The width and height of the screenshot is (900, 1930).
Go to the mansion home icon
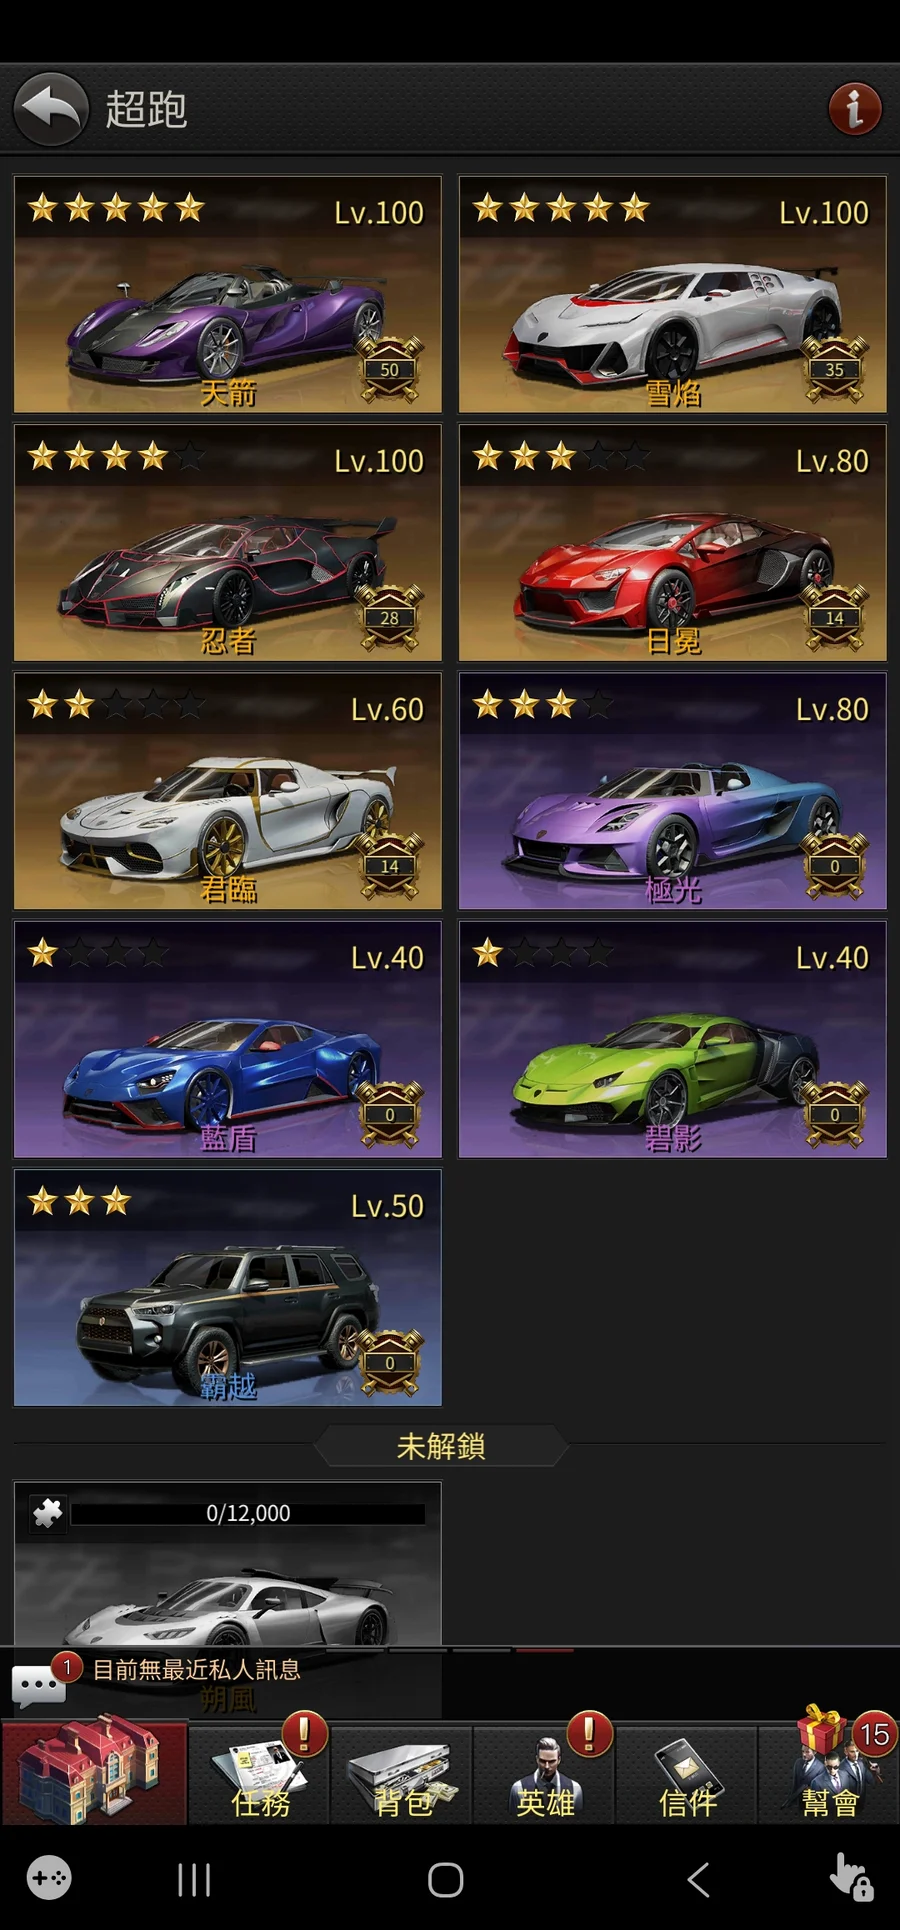[94, 1771]
